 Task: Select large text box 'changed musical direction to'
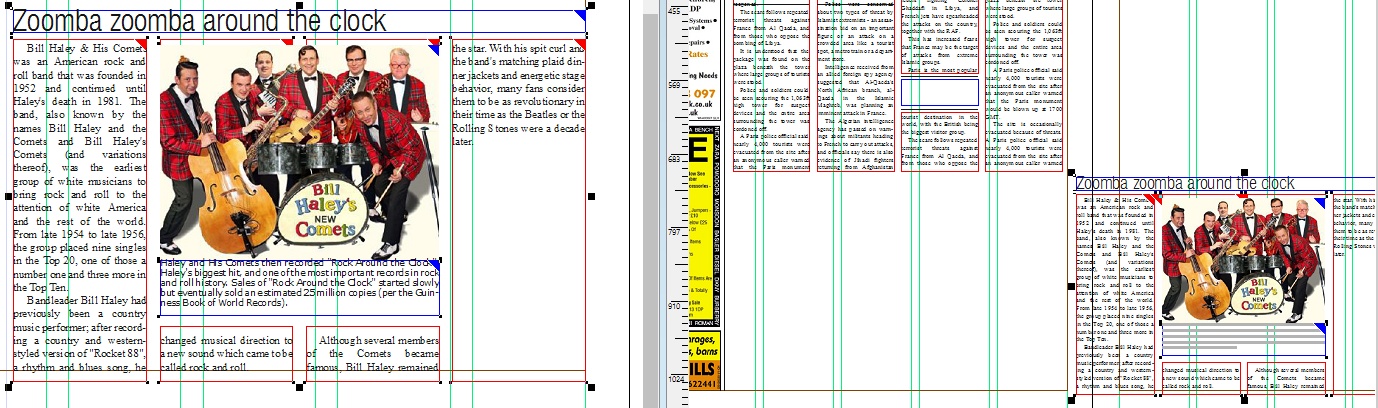[226, 354]
